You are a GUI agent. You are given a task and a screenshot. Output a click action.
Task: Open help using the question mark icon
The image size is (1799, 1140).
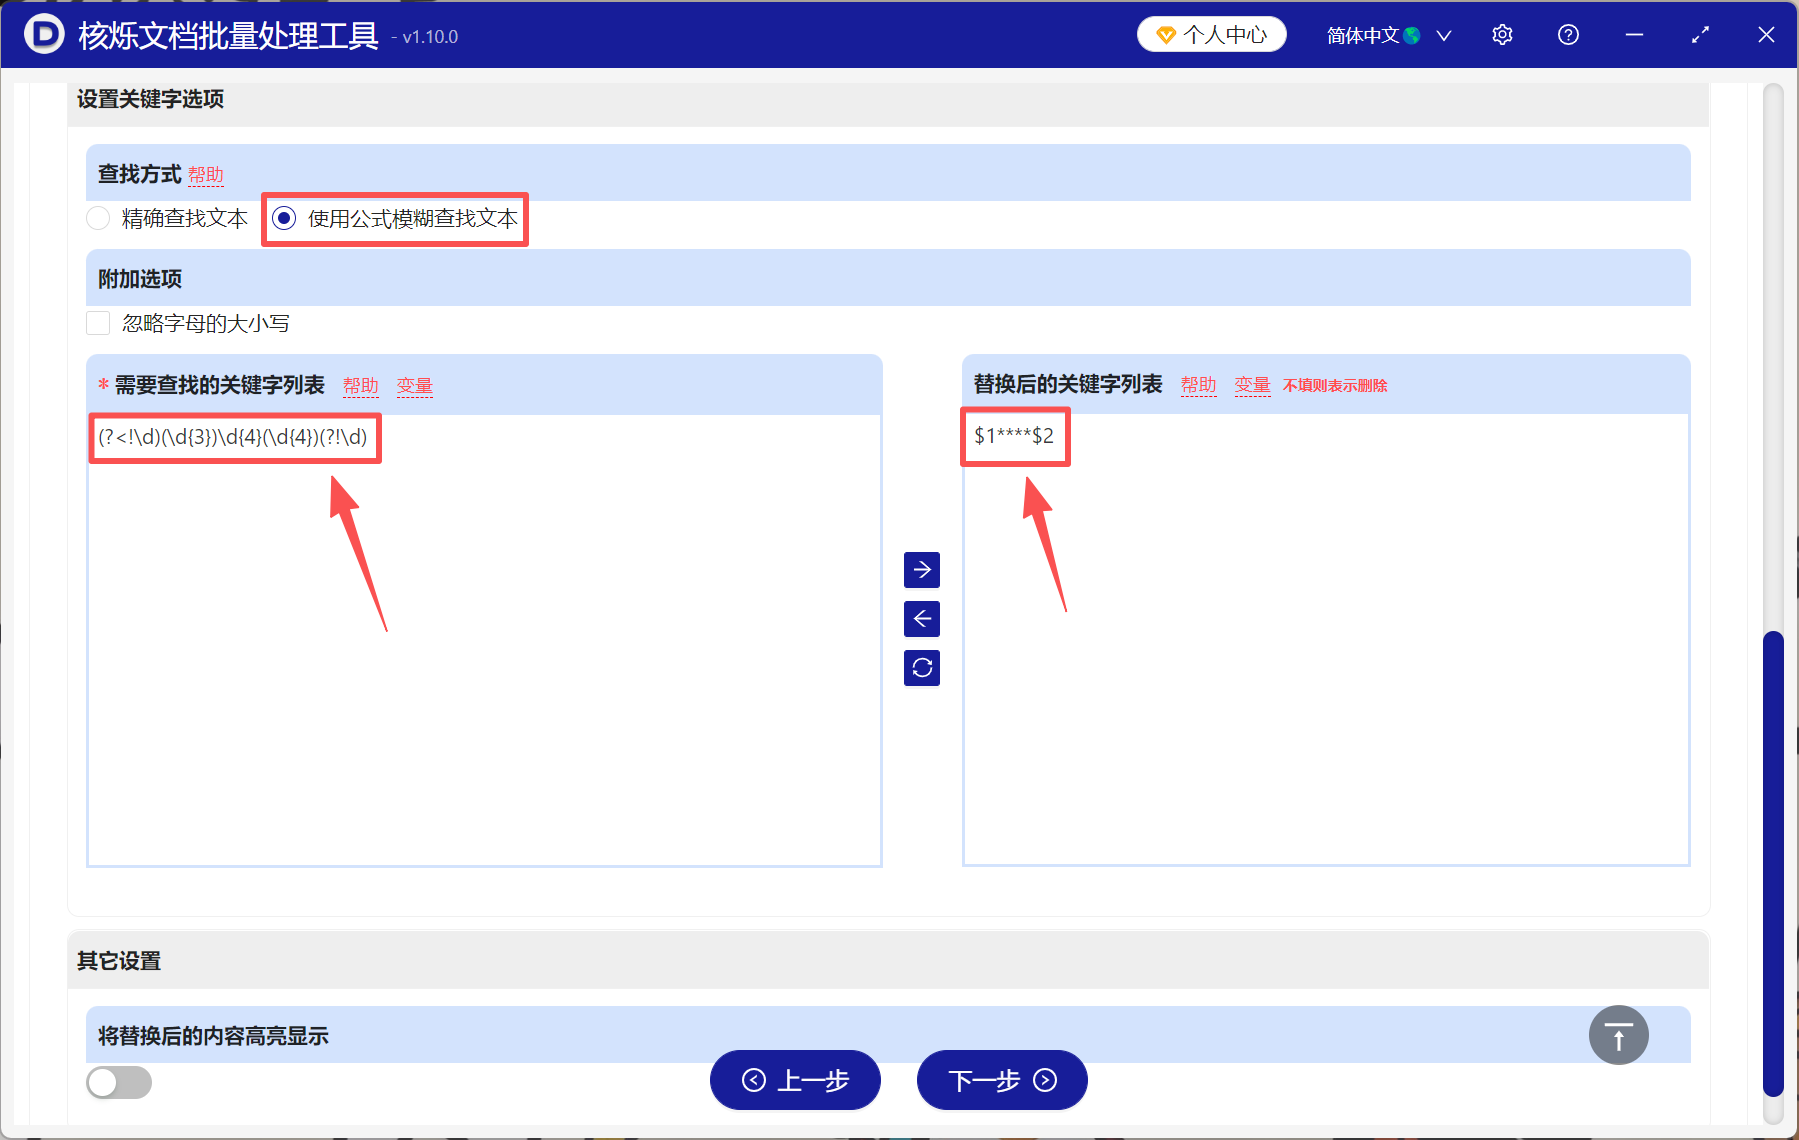1567,34
